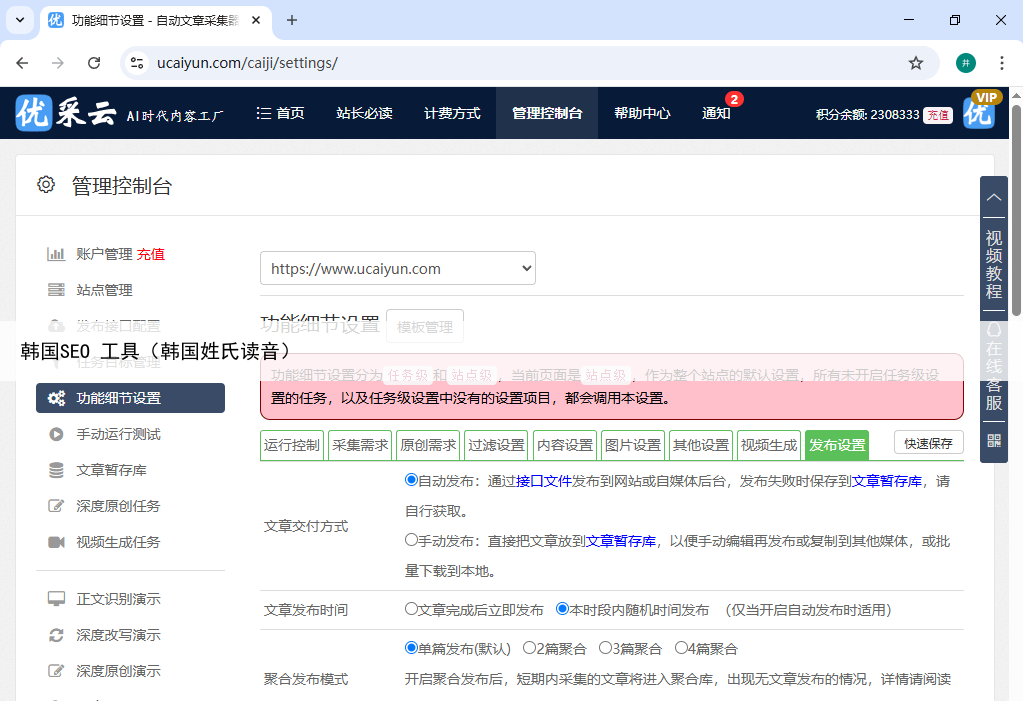
Task: Choose 2篇聚合 publish mode
Action: [x=529, y=648]
